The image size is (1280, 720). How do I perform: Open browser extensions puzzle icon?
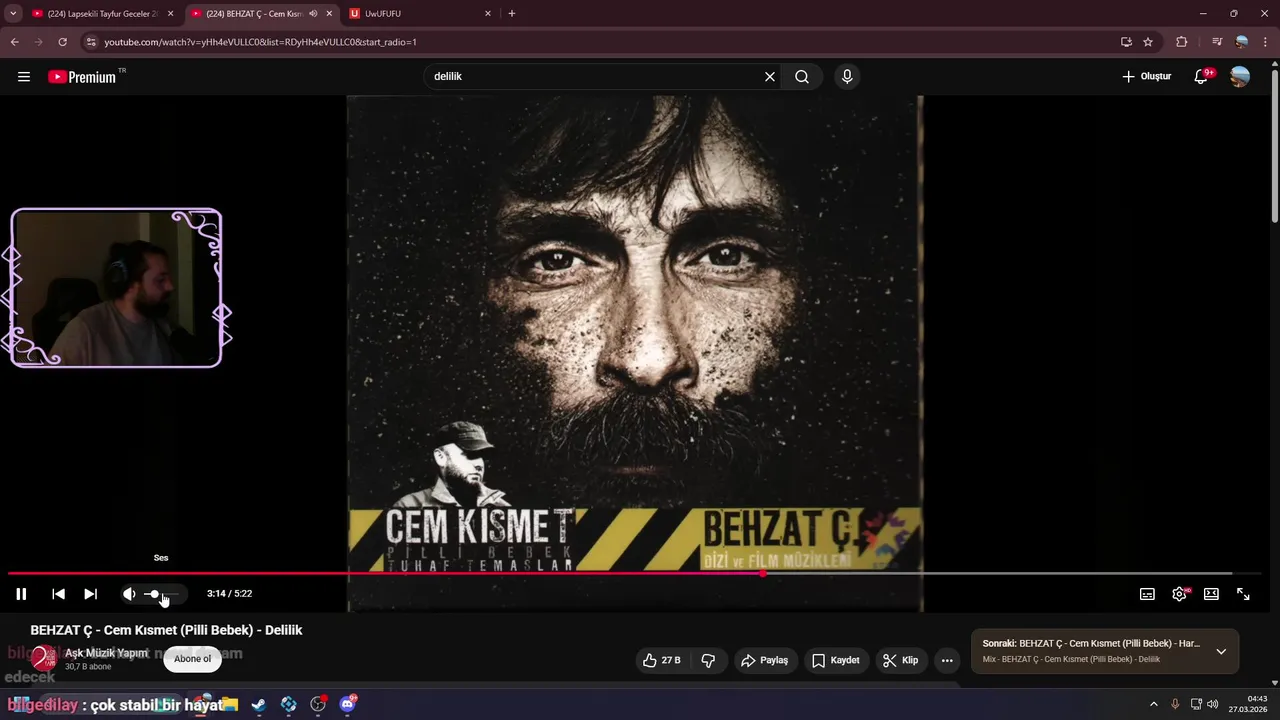[x=1182, y=42]
